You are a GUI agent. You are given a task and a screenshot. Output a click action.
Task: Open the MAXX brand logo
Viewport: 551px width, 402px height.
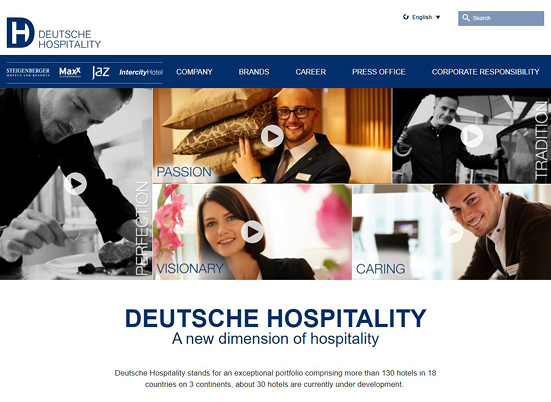pos(70,72)
